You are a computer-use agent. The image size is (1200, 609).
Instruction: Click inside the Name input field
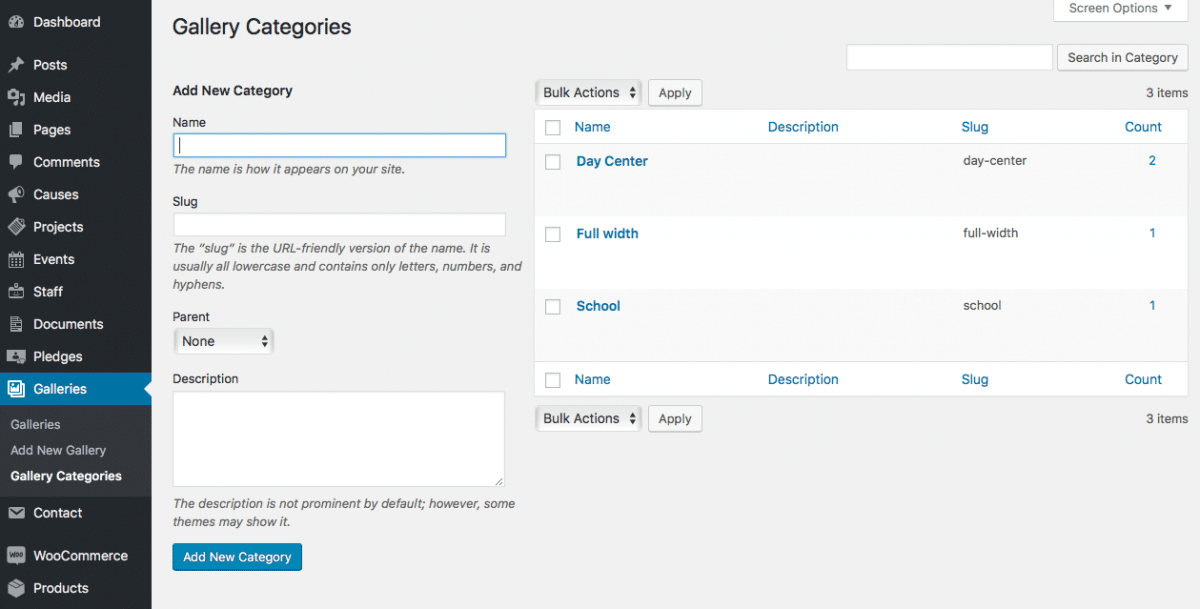point(339,145)
